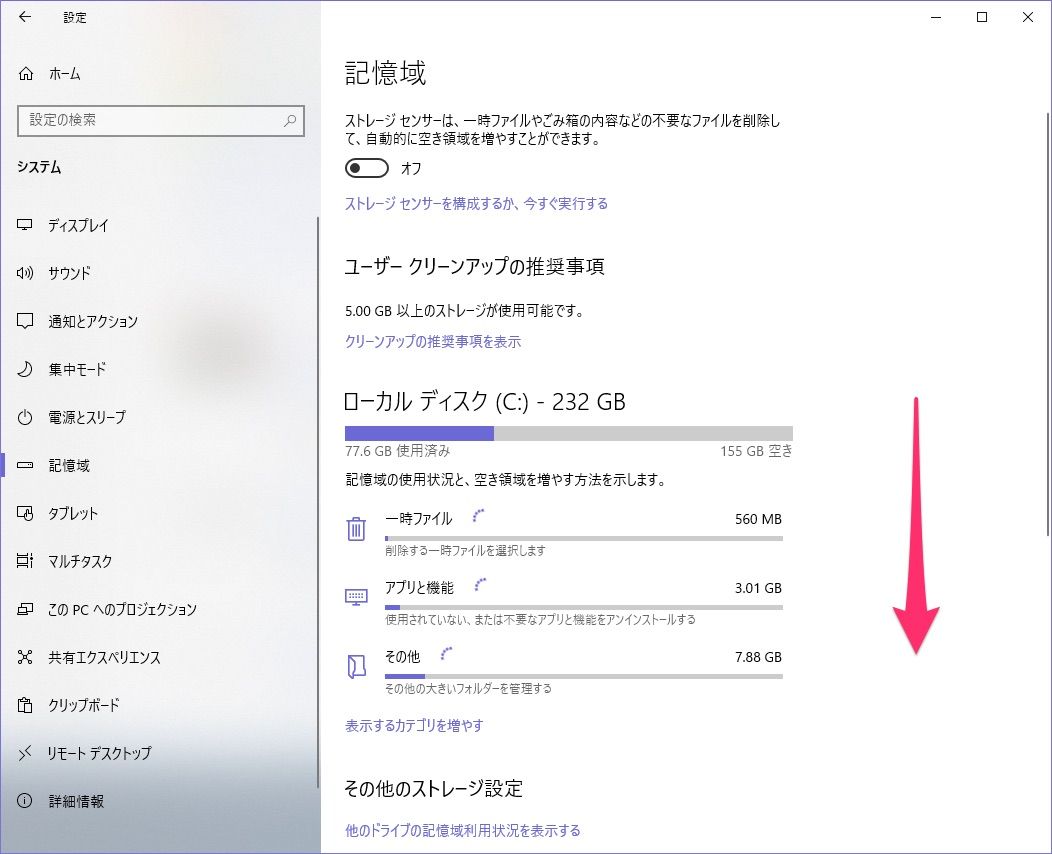Click the 560 MB size value
The height and width of the screenshot is (854, 1052).
tap(758, 519)
